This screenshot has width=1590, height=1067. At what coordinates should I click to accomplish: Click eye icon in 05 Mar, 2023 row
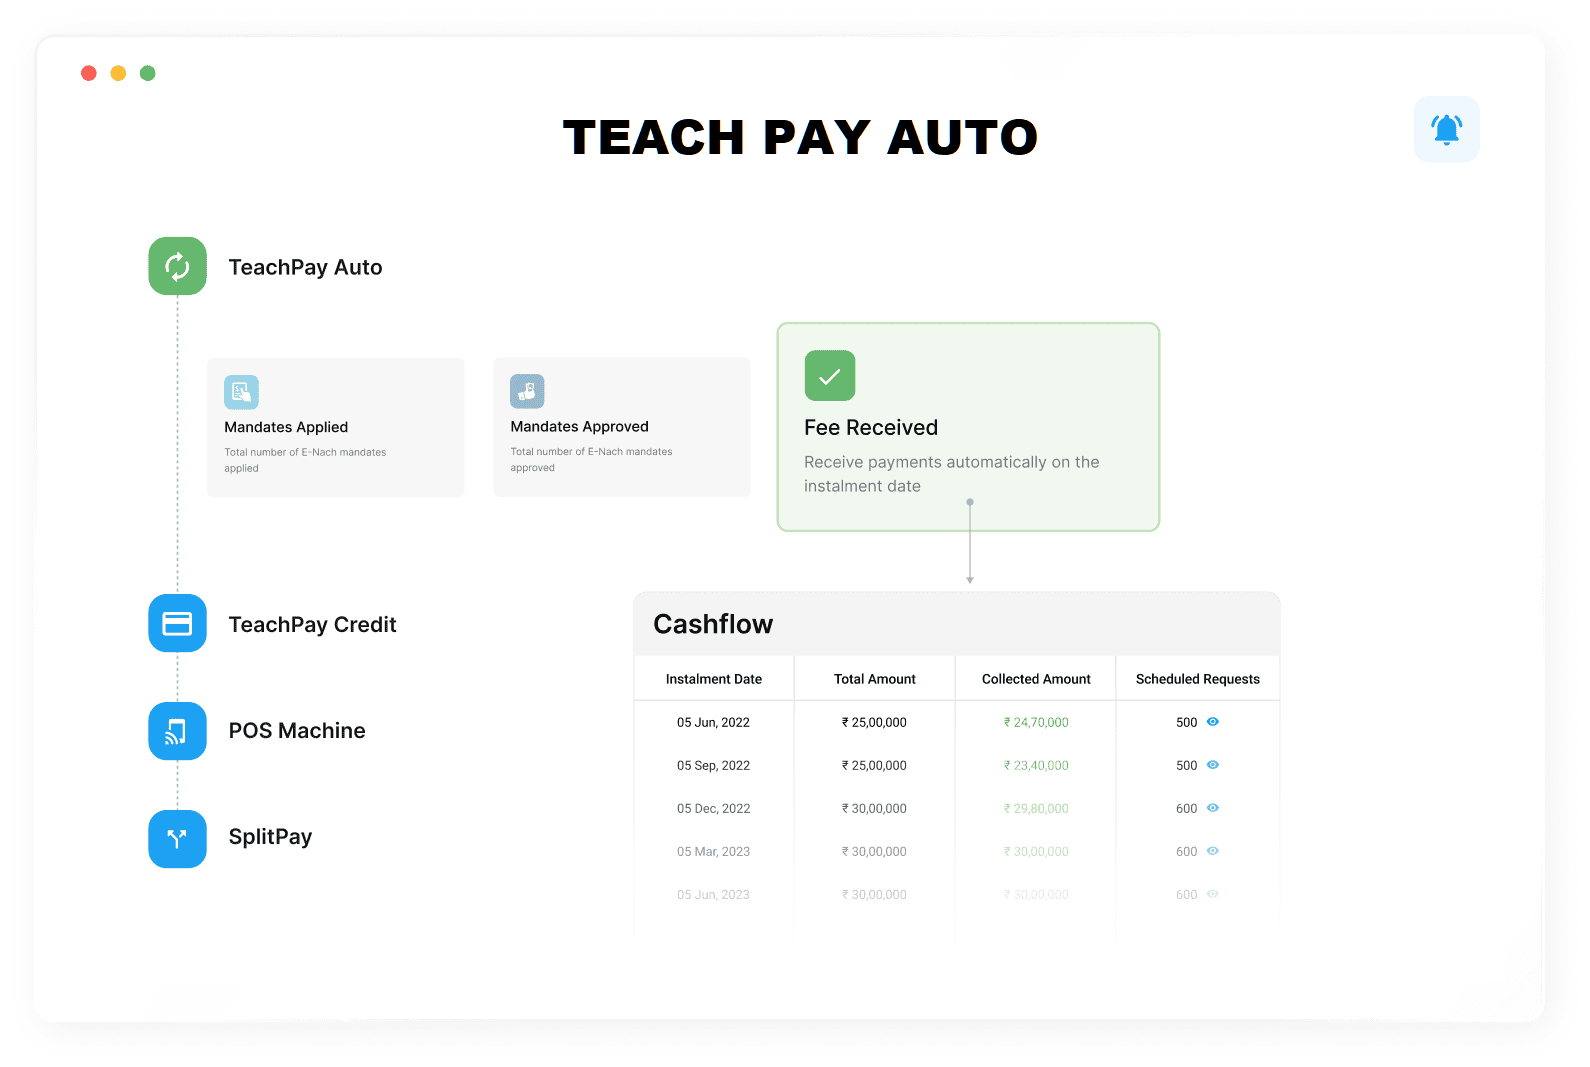click(1212, 851)
